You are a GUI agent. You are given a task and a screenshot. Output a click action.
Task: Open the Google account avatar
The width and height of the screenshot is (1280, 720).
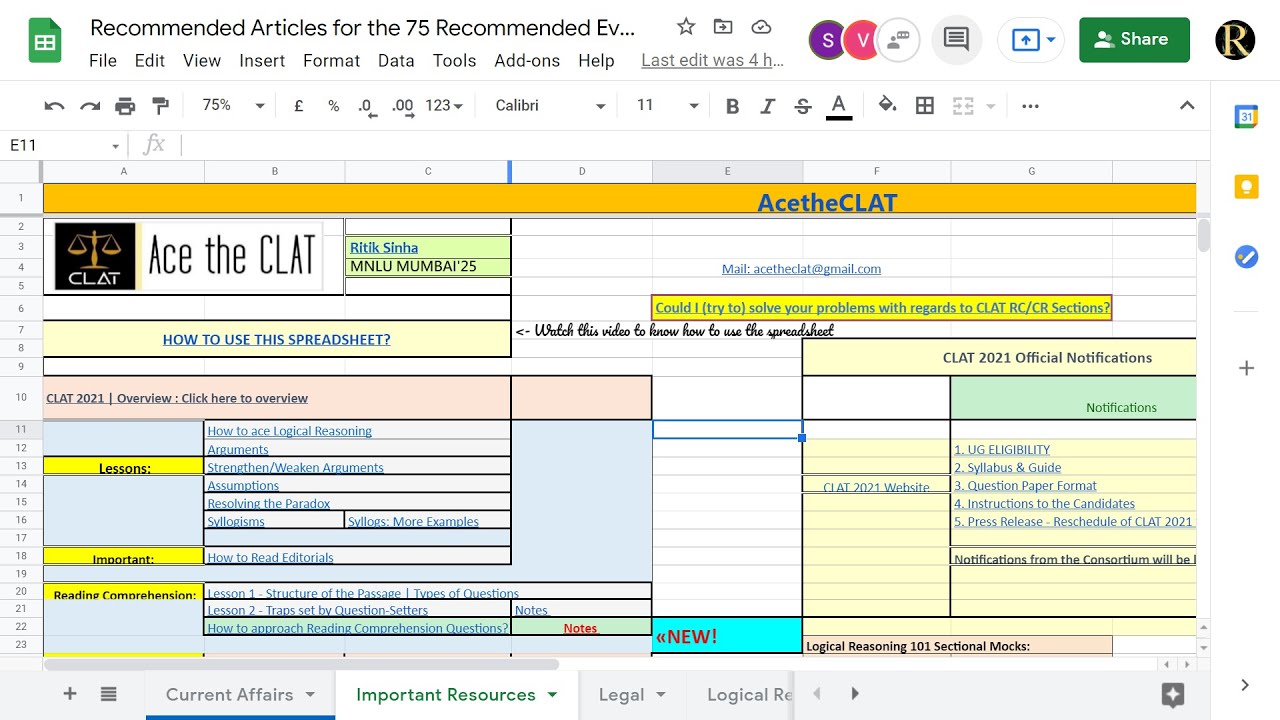coord(1235,40)
